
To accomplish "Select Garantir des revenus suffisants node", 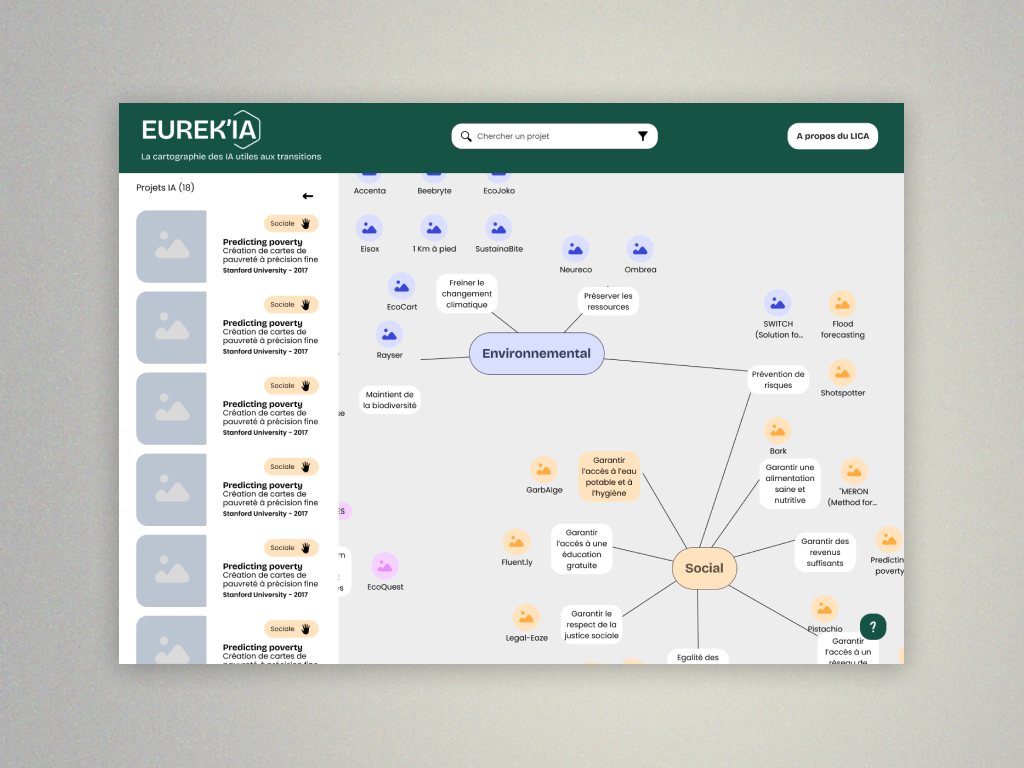I will [x=825, y=552].
